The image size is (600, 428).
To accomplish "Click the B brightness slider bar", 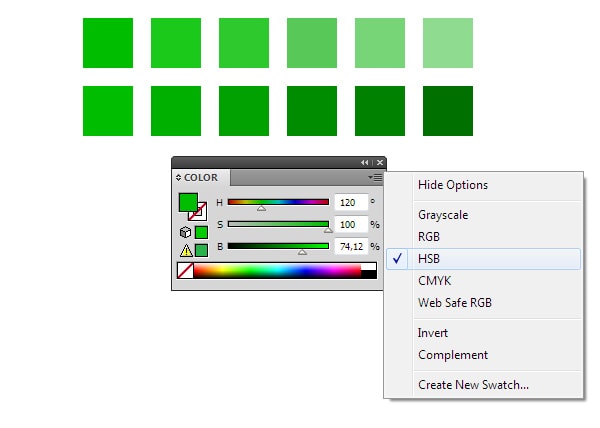I will click(278, 246).
